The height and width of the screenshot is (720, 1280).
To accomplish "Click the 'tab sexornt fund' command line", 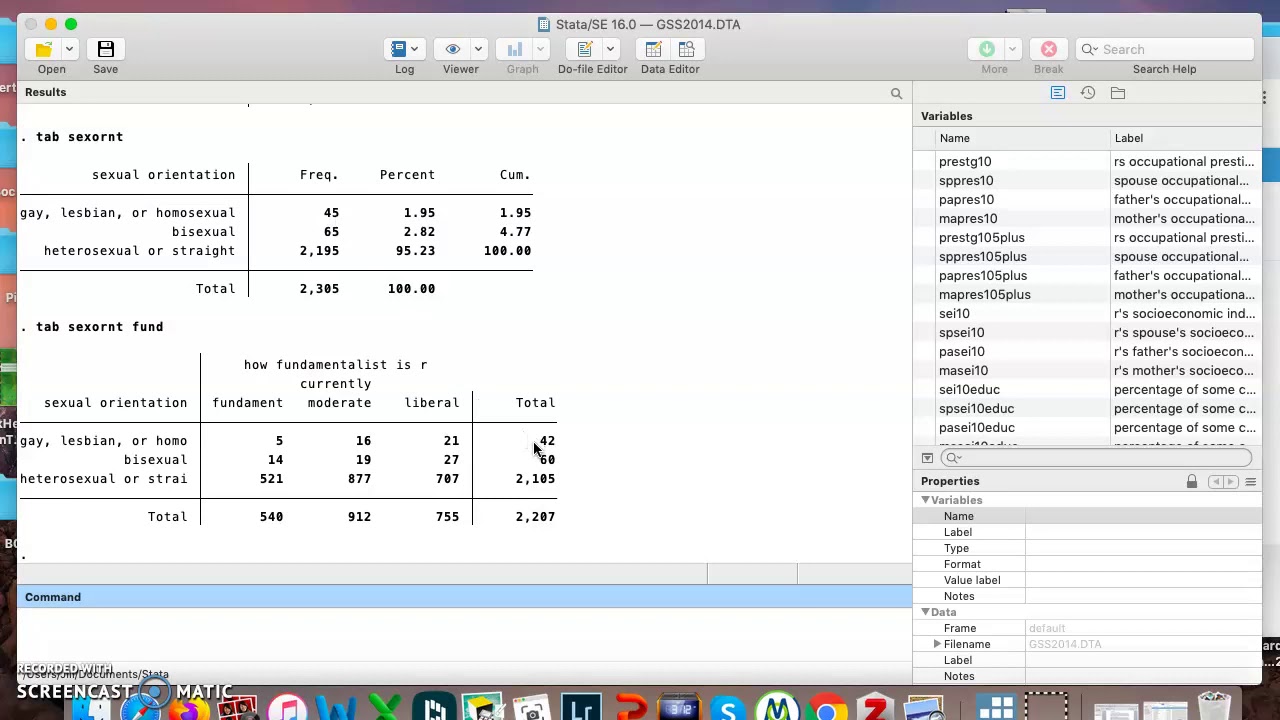I will (x=99, y=327).
